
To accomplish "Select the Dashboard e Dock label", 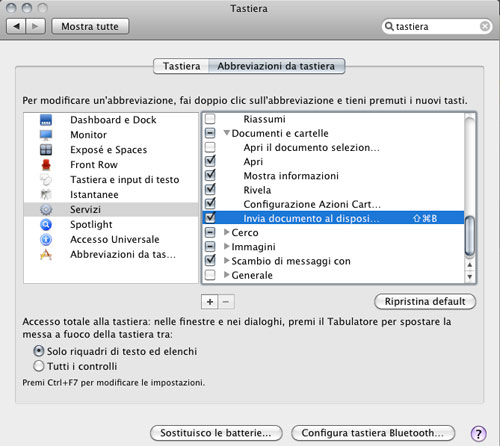I will [113, 120].
